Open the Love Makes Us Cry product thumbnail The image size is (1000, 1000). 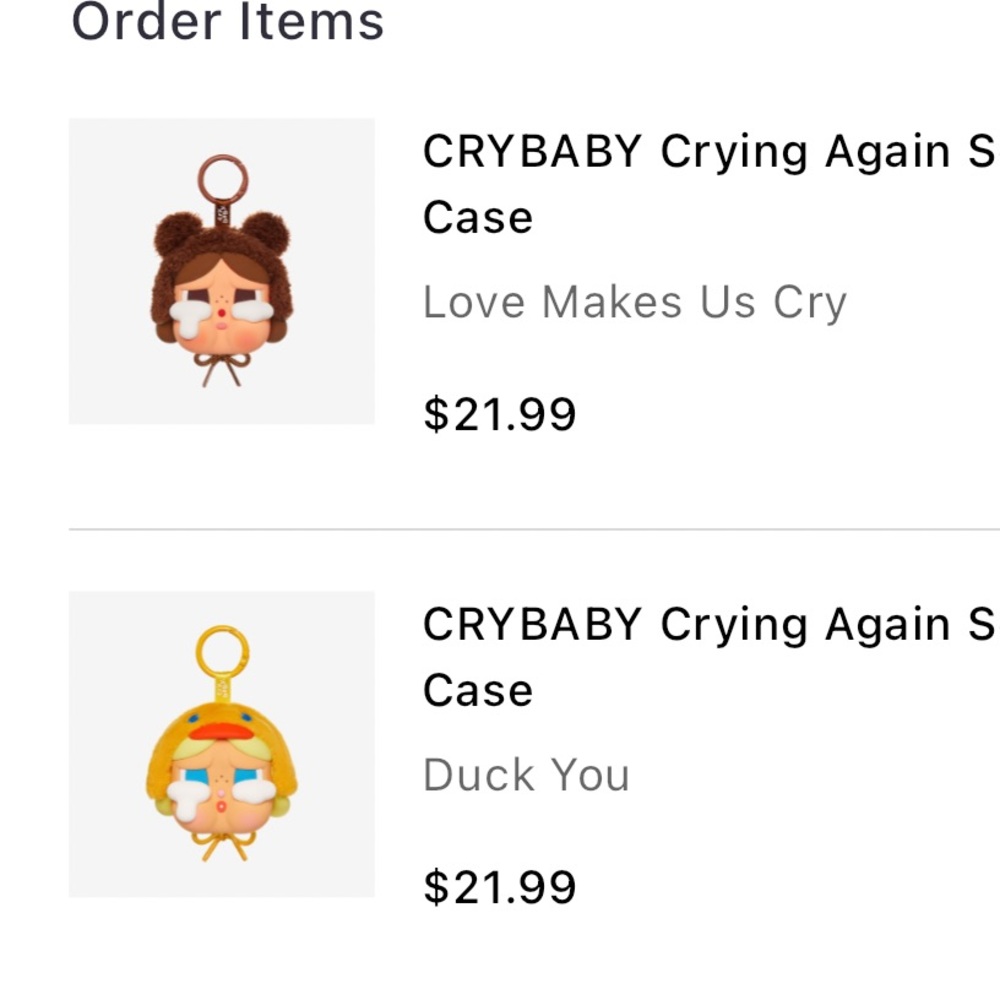(x=222, y=271)
